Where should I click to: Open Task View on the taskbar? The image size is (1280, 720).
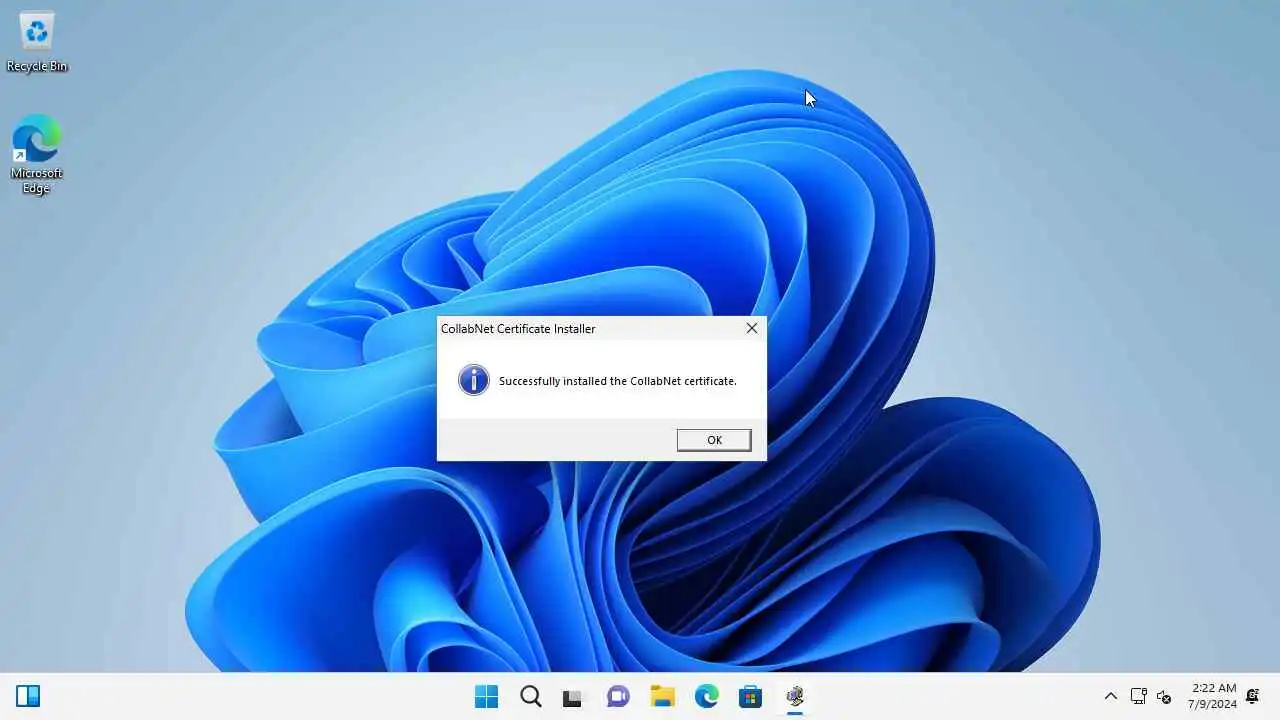tap(573, 696)
